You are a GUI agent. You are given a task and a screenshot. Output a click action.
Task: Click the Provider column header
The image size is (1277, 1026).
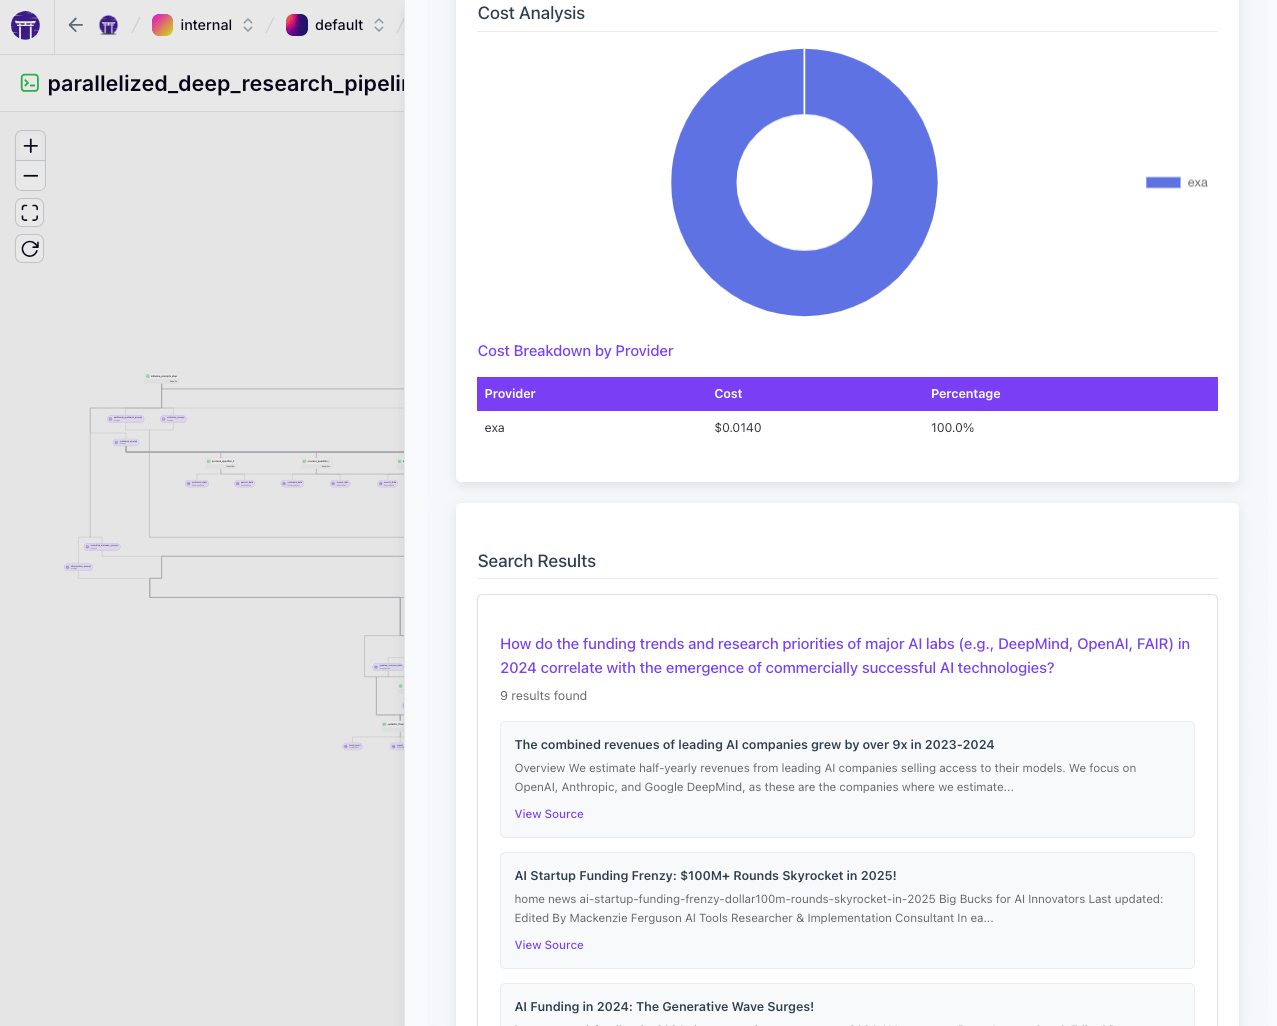click(x=510, y=394)
